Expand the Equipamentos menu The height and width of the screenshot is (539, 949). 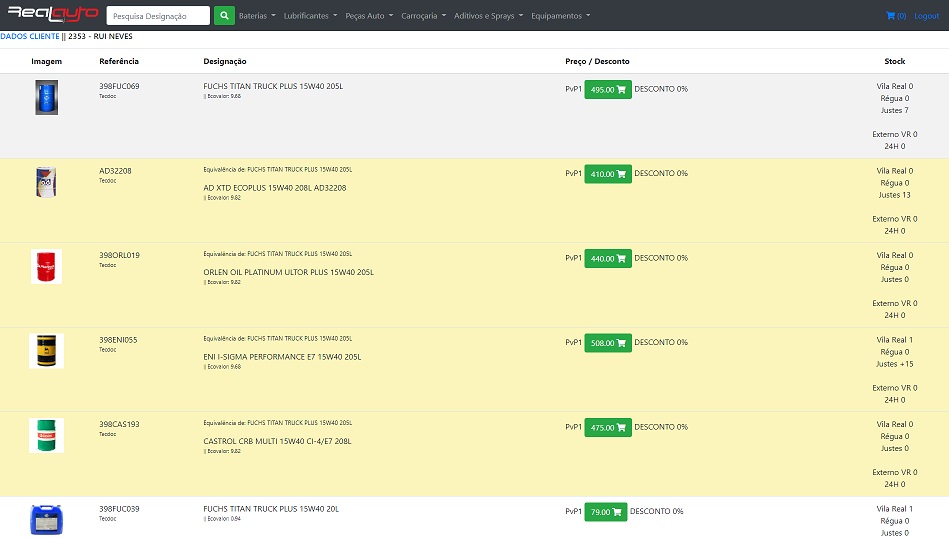coord(560,16)
